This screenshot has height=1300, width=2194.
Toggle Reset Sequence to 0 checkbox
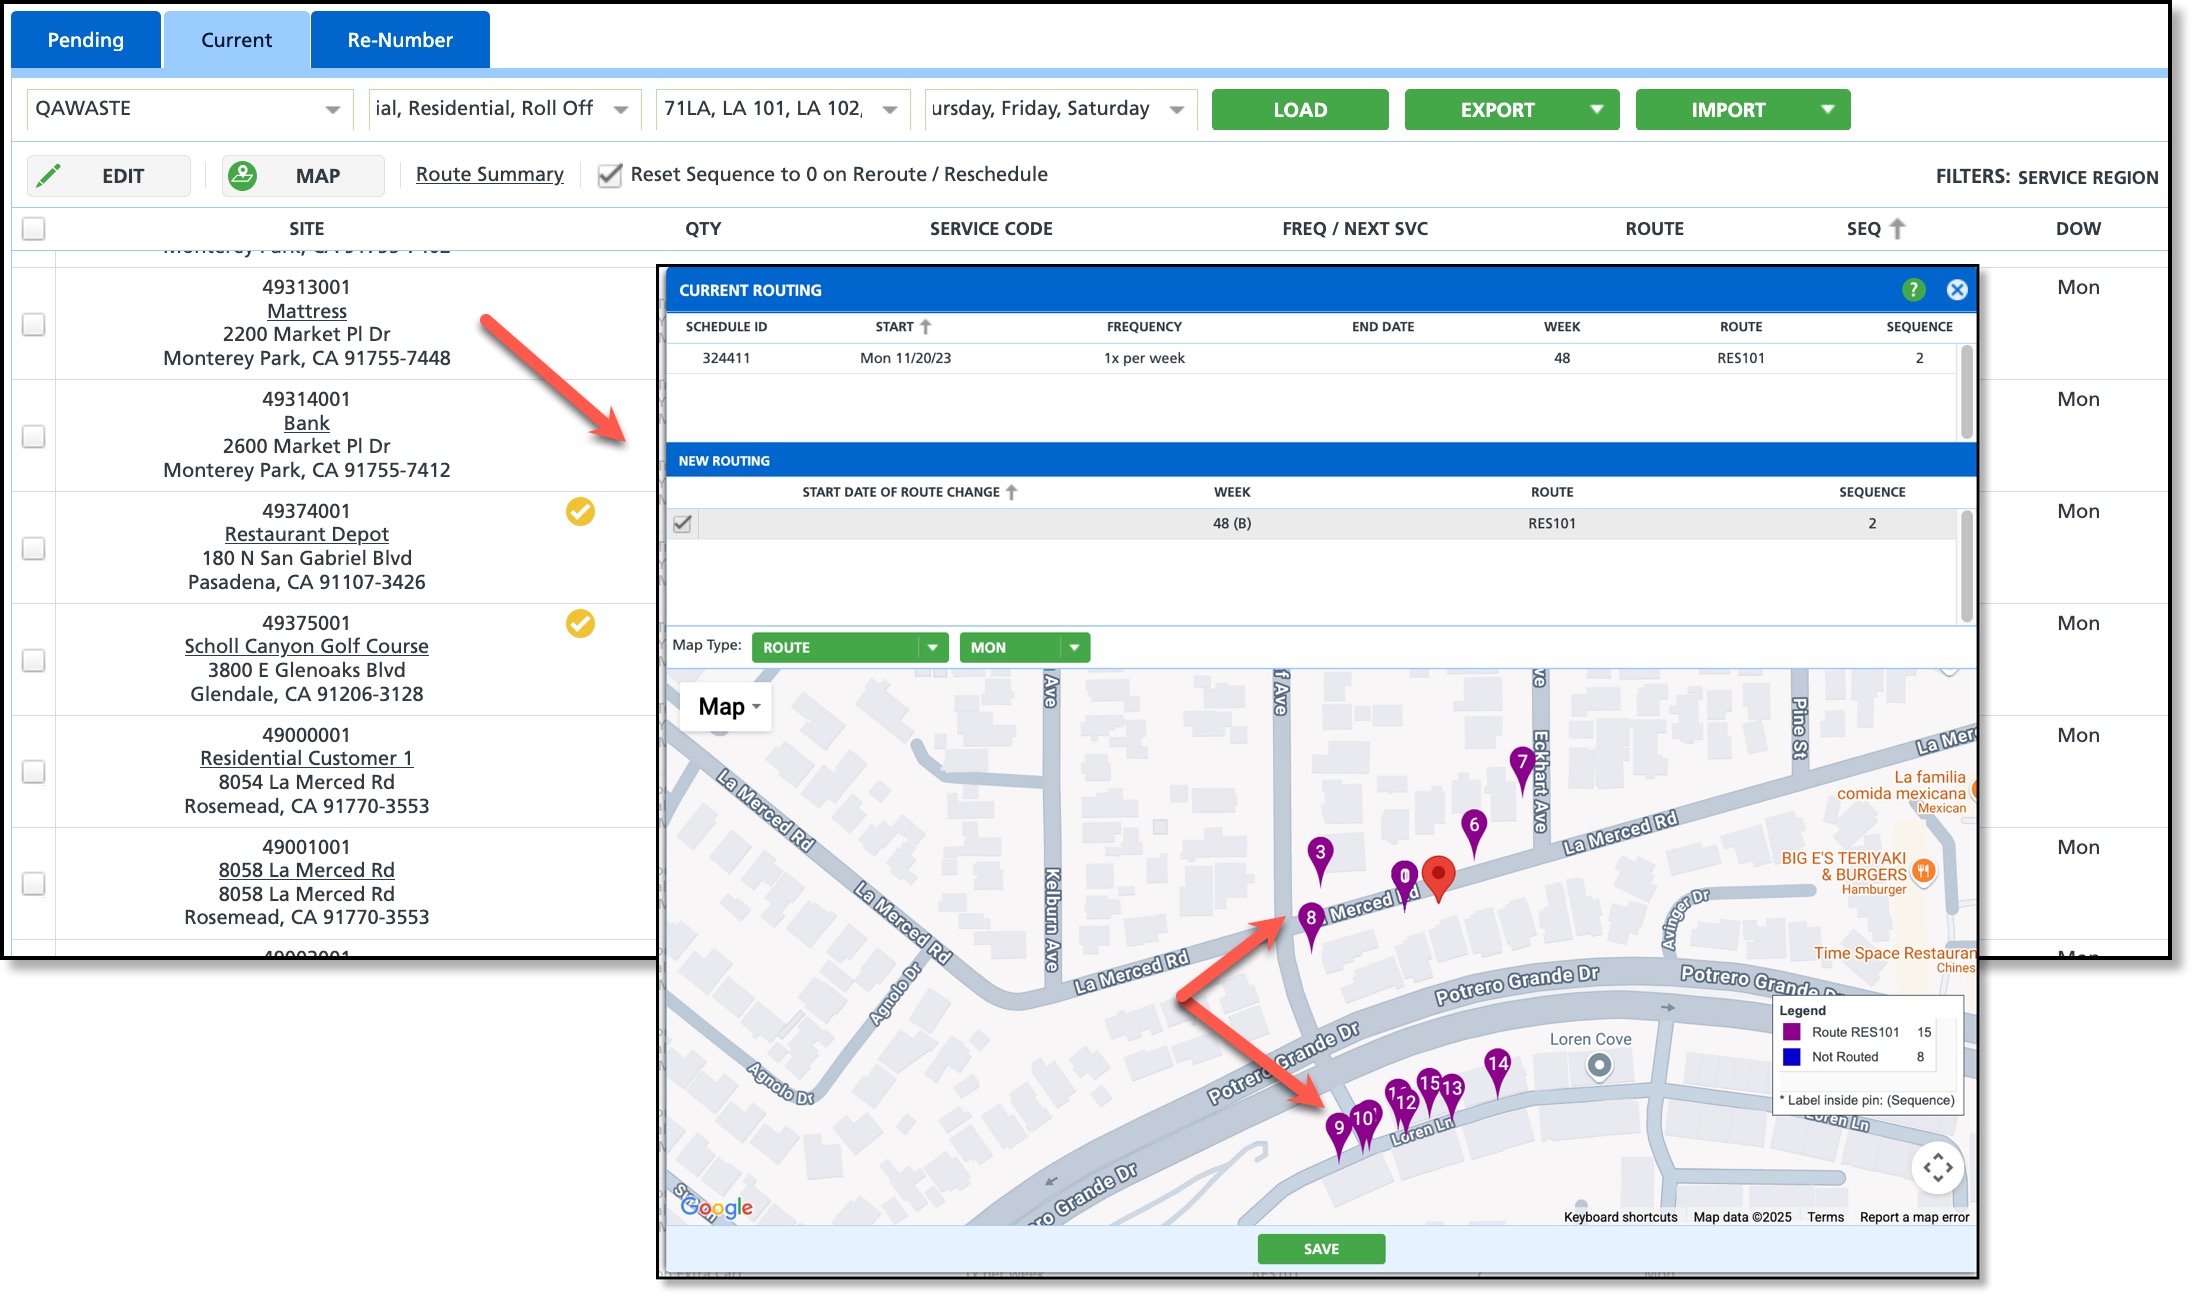coord(609,176)
